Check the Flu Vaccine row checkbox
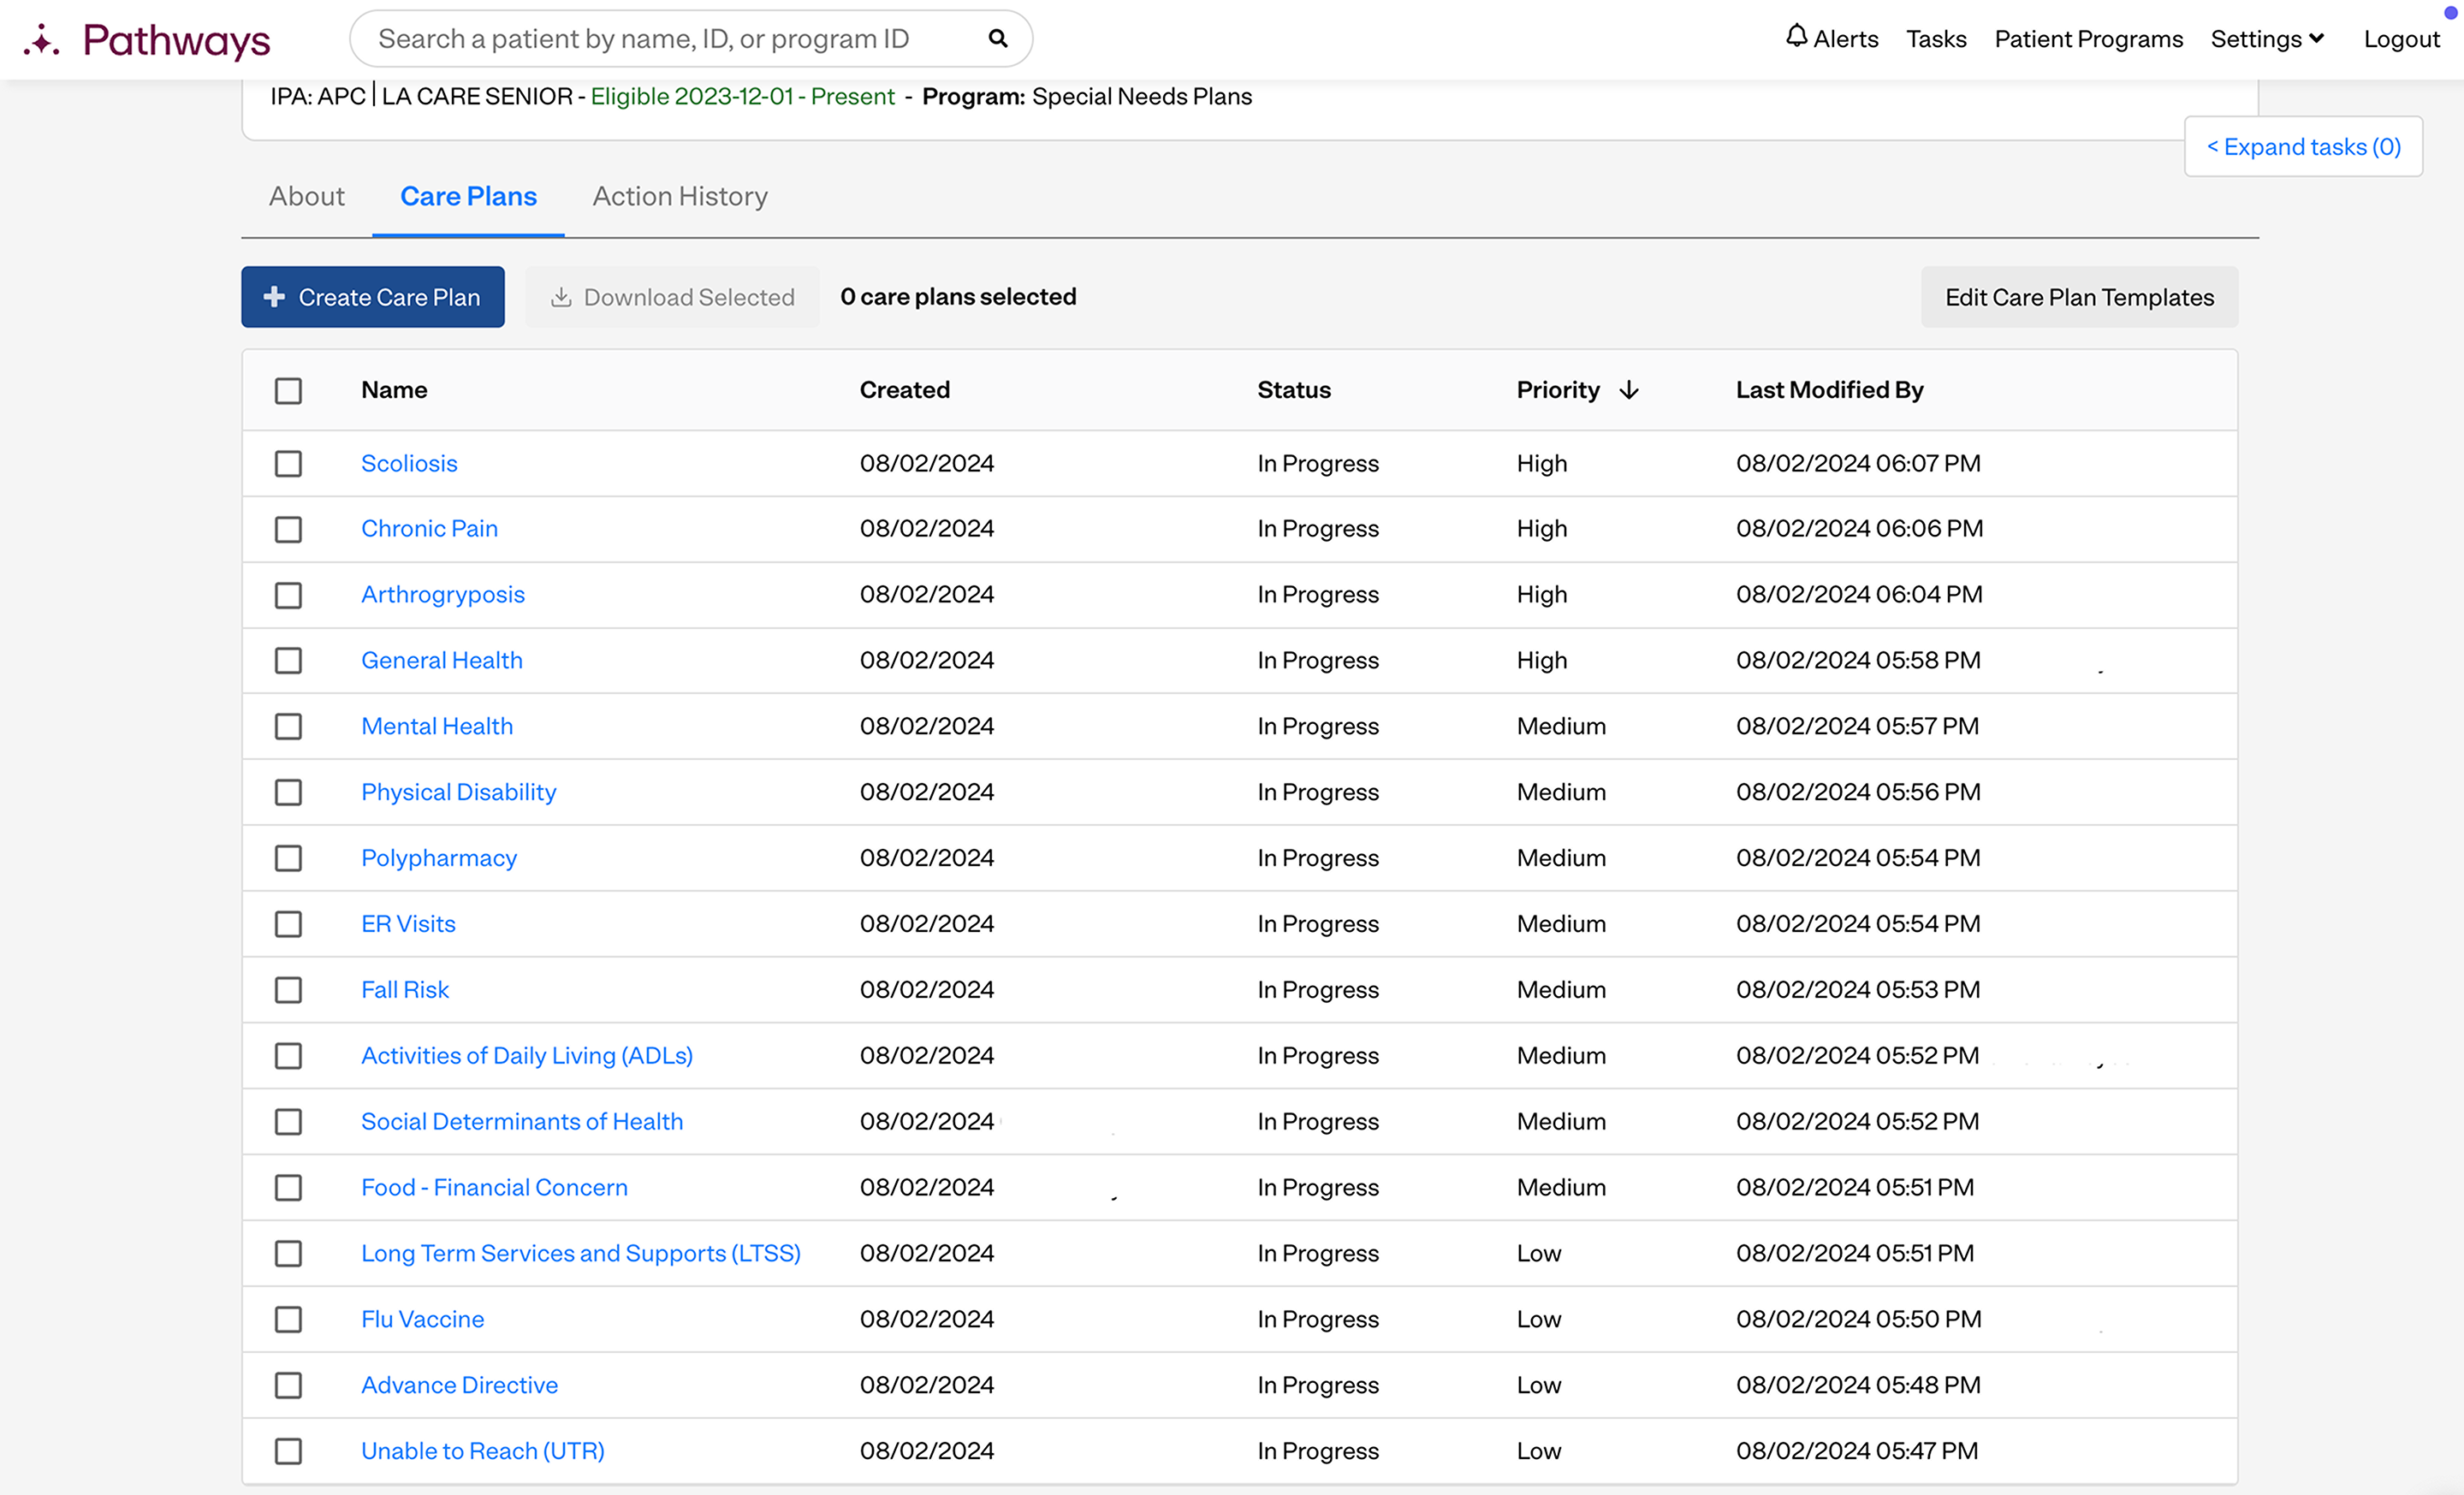 288,1319
